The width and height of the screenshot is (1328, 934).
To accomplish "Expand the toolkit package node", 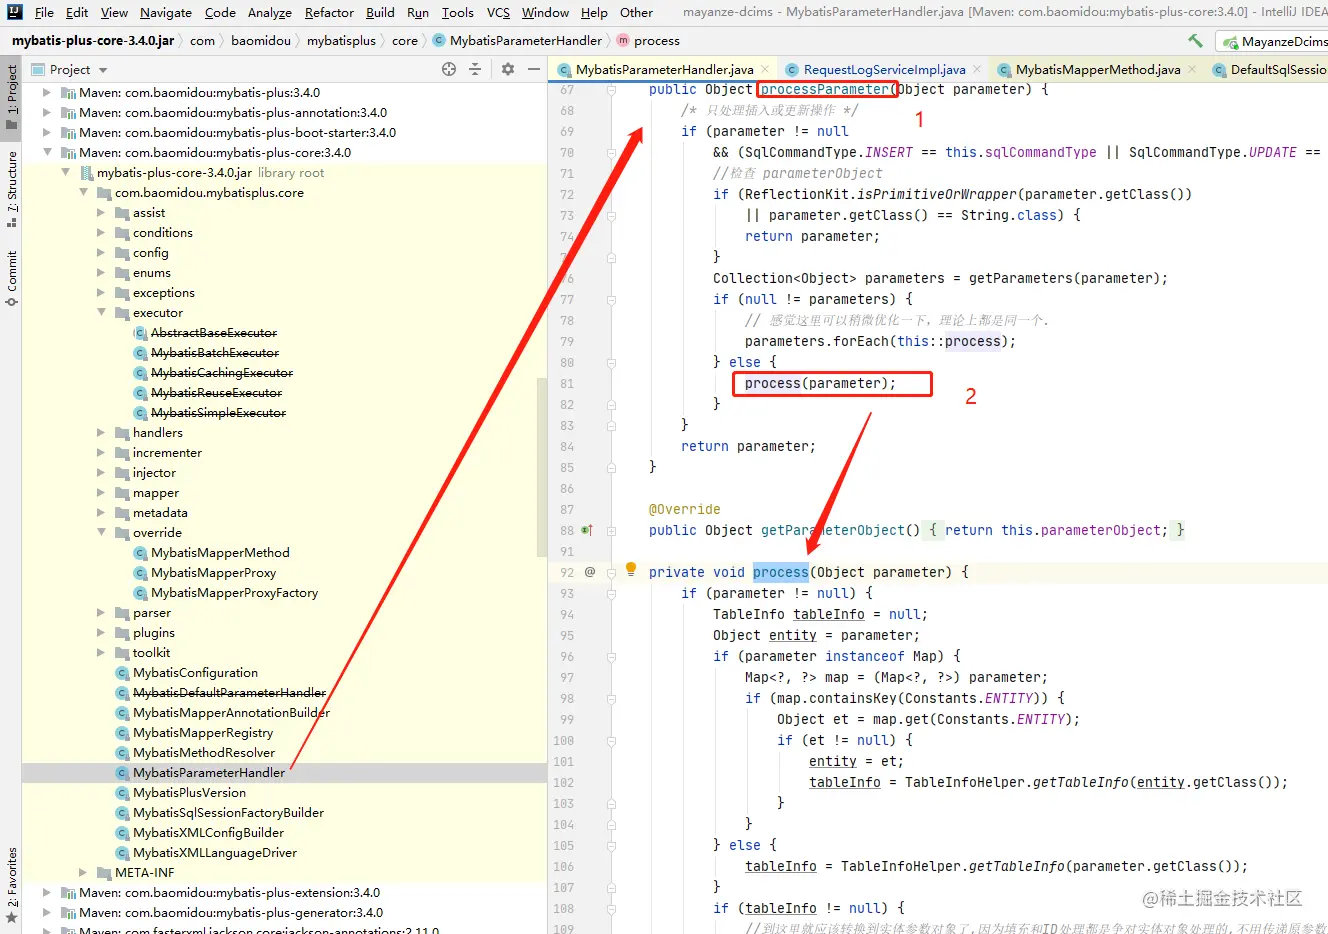I will (x=101, y=653).
